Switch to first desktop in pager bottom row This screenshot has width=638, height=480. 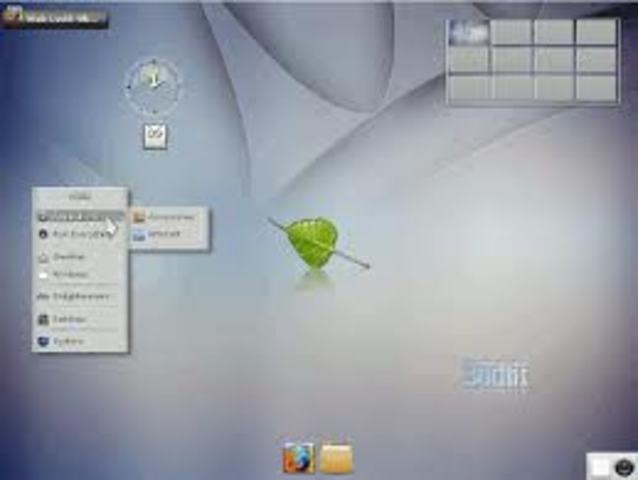pos(469,87)
